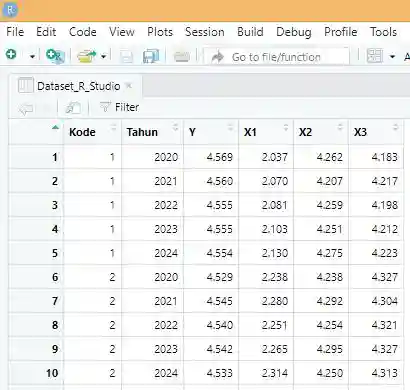
Task: Click X3 value 4.313
Action: [x=384, y=373]
